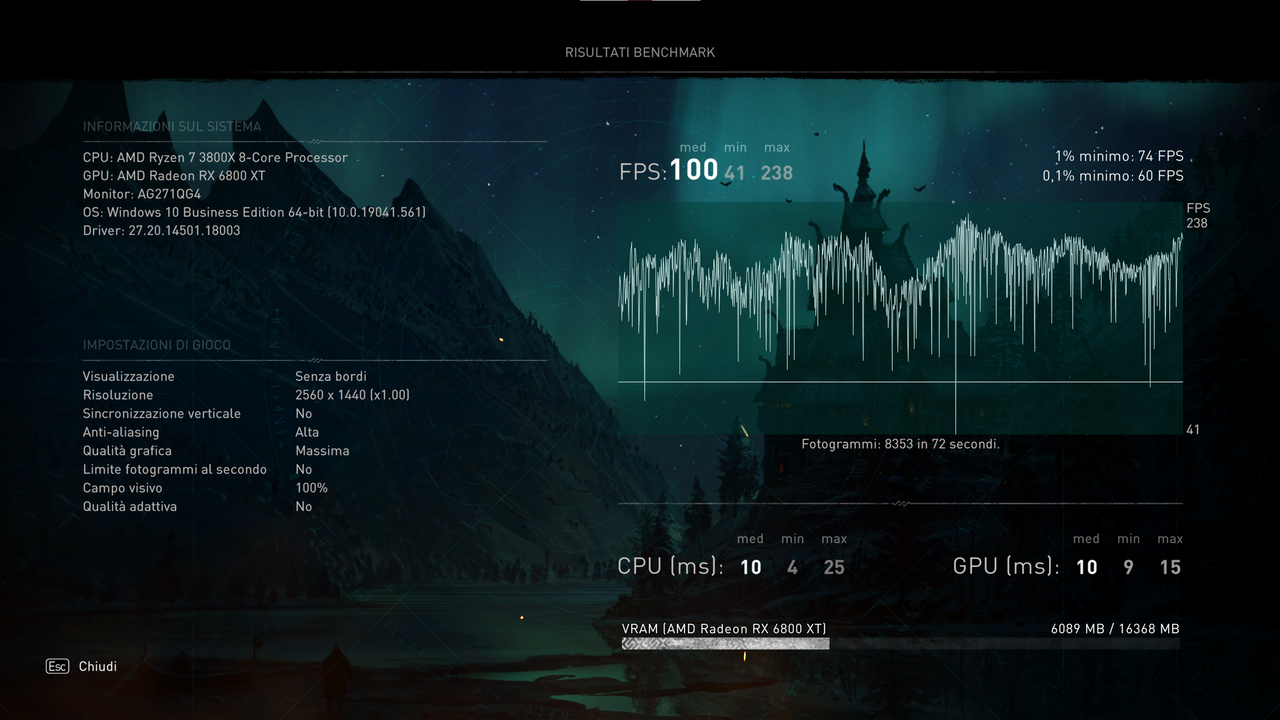The height and width of the screenshot is (720, 1280).
Task: Select the min FPS value 41
Action: (735, 172)
